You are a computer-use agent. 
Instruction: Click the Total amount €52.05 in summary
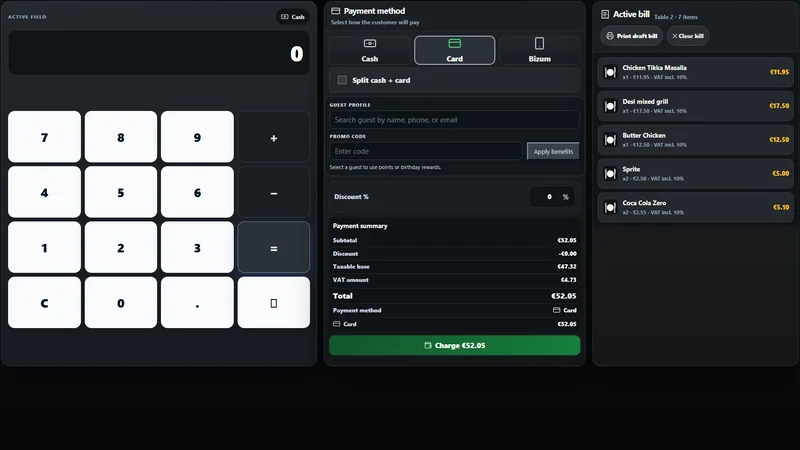pyautogui.click(x=563, y=296)
